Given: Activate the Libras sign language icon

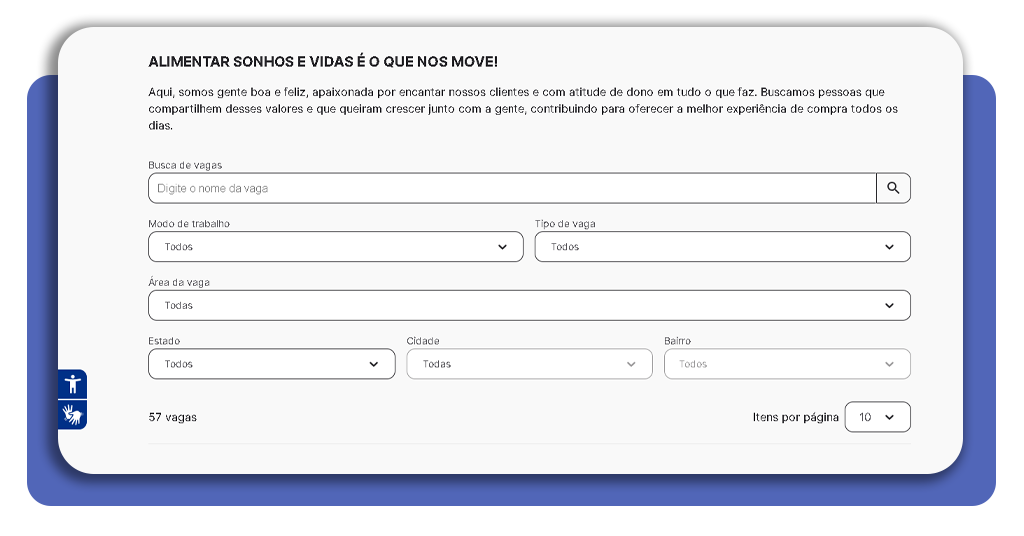Looking at the screenshot, I should pyautogui.click(x=72, y=414).
